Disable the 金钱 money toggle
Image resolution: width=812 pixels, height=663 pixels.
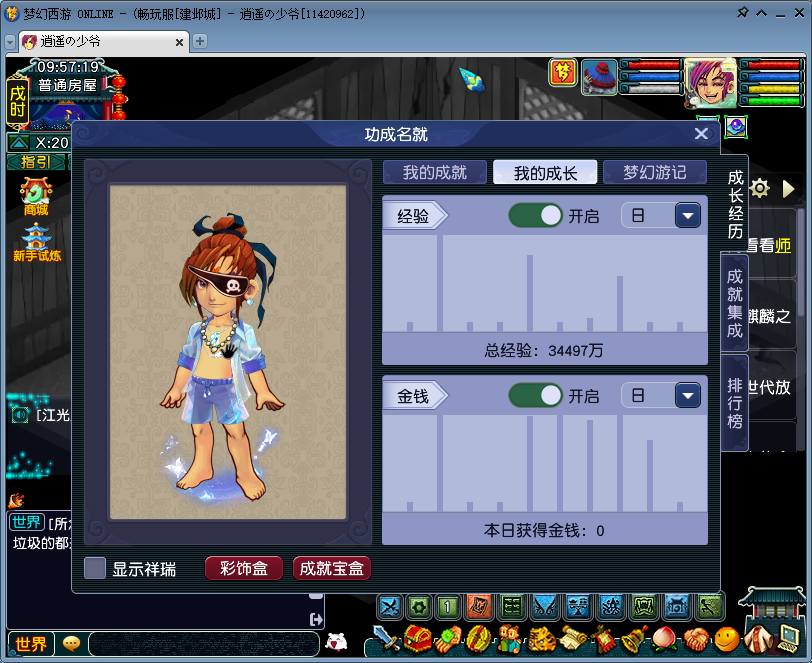point(534,395)
